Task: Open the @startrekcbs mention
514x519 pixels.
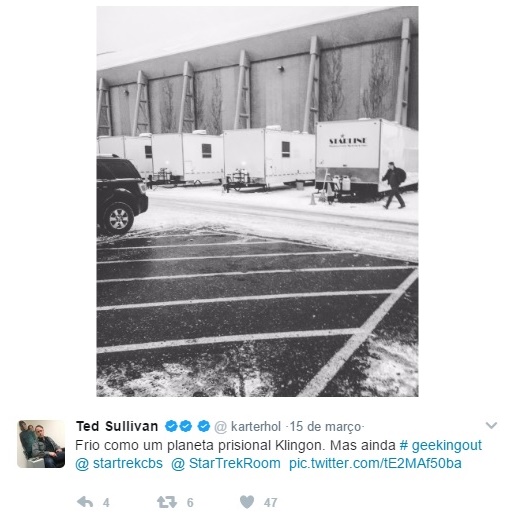Action: point(119,463)
